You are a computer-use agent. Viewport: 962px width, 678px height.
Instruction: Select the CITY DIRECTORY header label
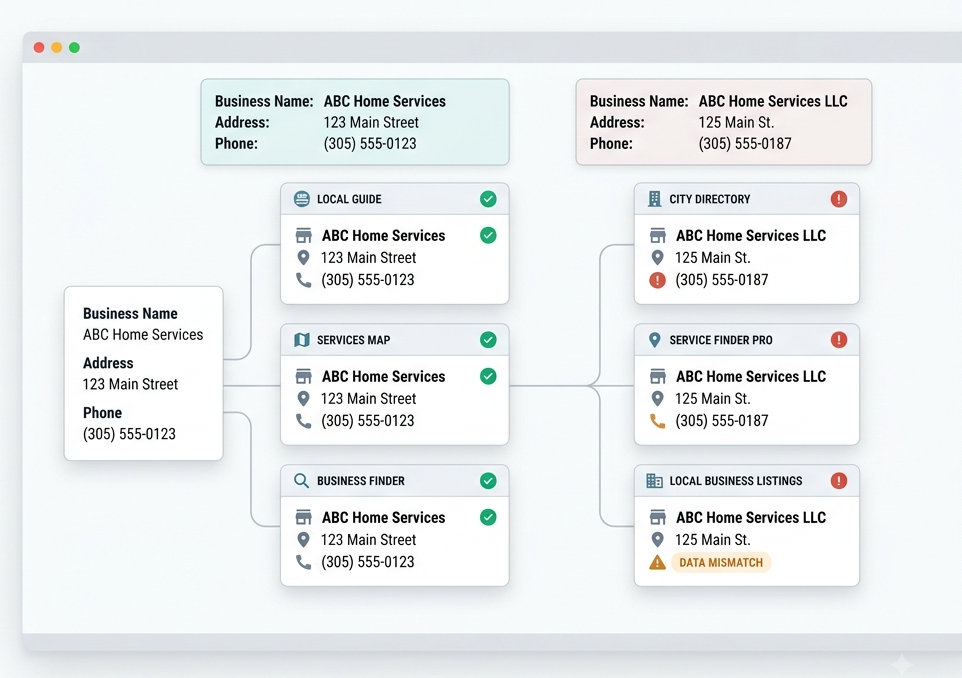click(x=710, y=199)
